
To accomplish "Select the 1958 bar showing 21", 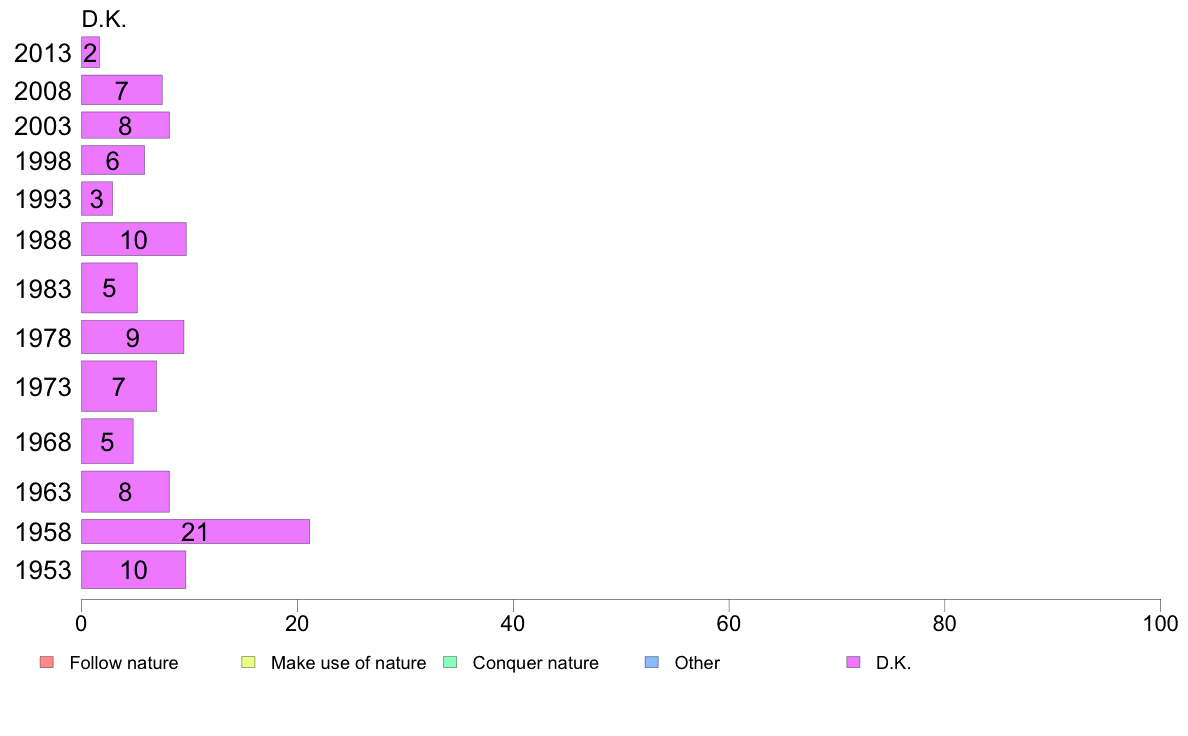I will [195, 531].
